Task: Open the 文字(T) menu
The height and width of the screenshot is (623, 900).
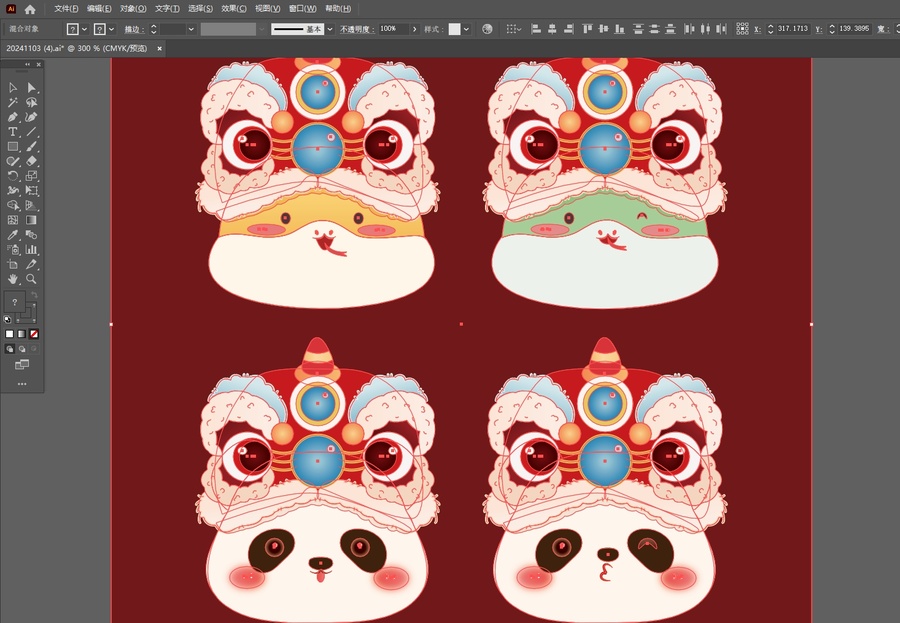Action: (x=167, y=9)
